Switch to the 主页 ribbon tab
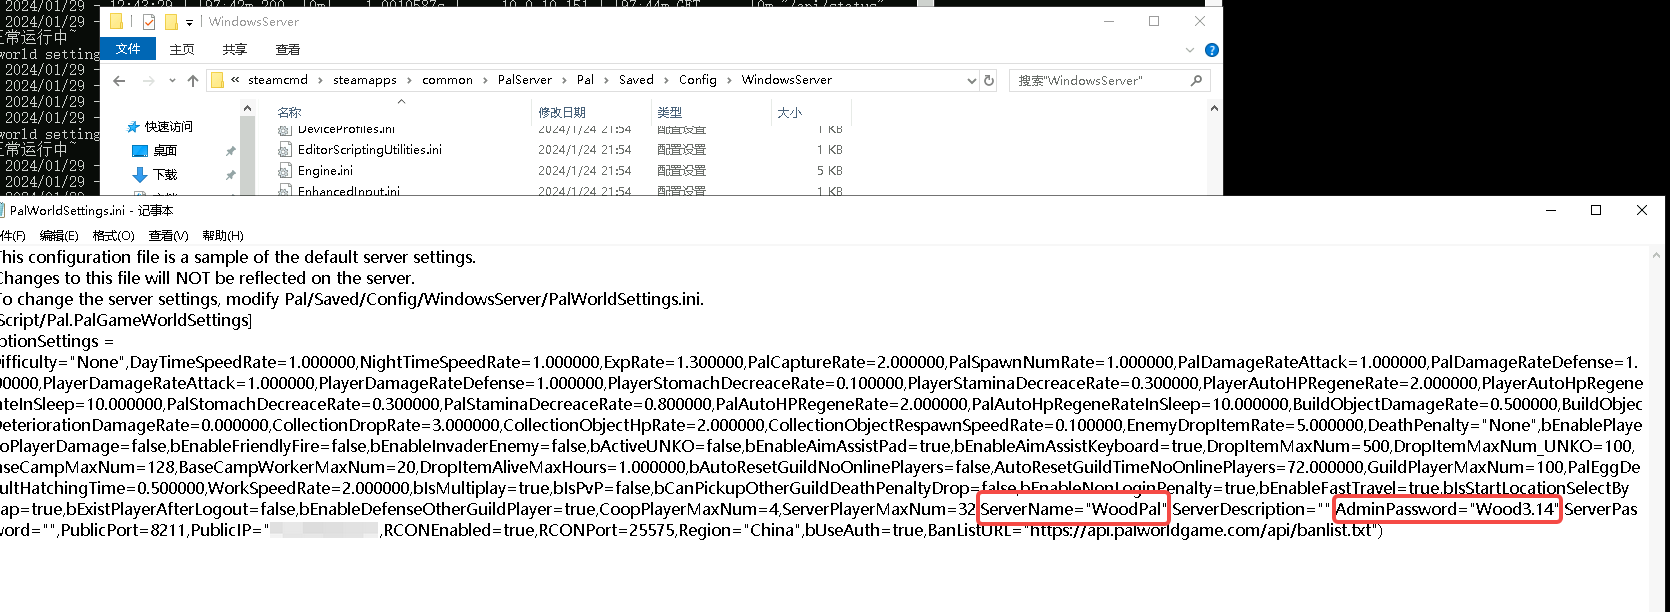1670x612 pixels. click(182, 49)
